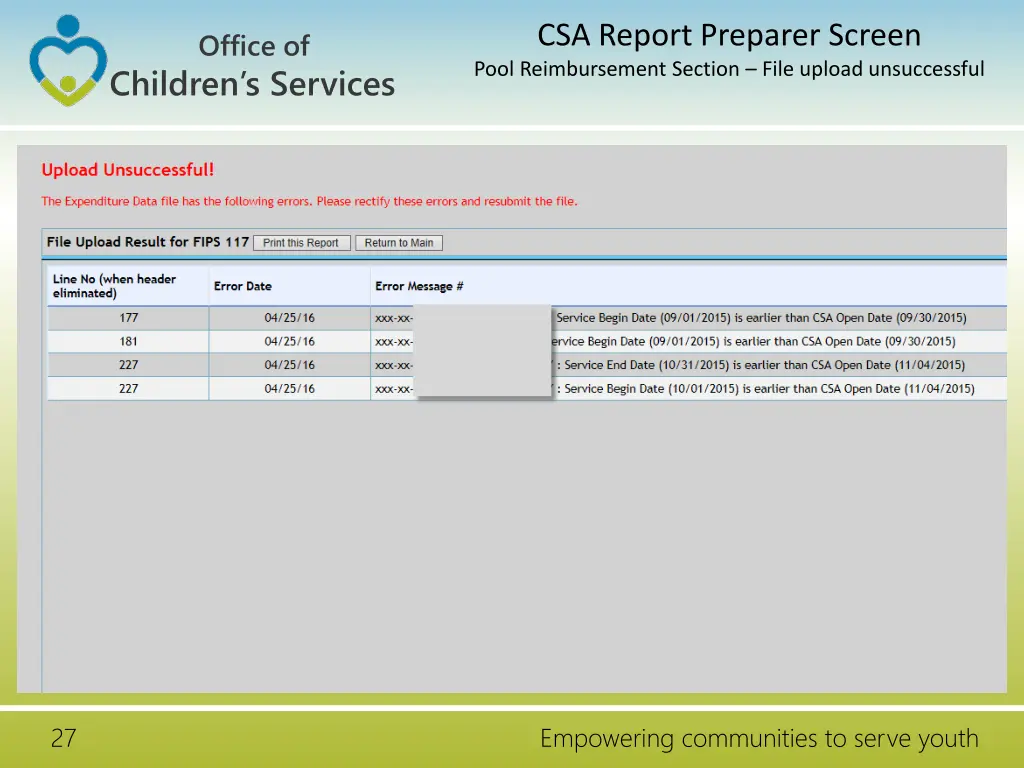Click the Return to Main button
Image resolution: width=1024 pixels, height=768 pixels.
coord(399,243)
